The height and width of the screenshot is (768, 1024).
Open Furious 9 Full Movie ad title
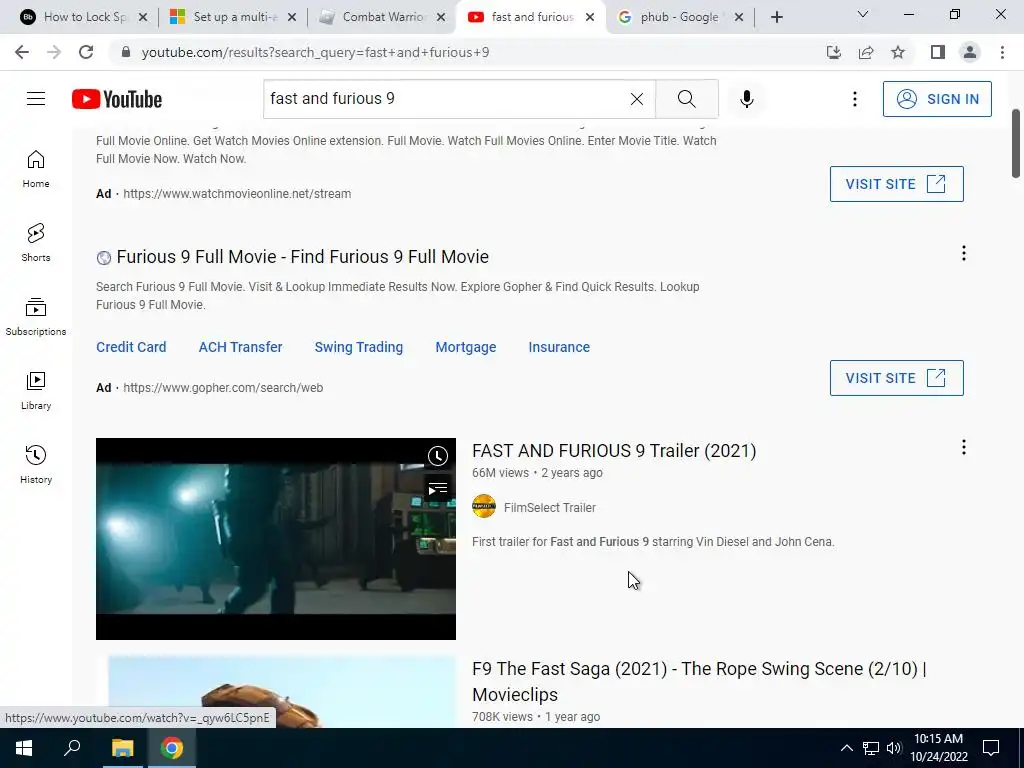(302, 257)
